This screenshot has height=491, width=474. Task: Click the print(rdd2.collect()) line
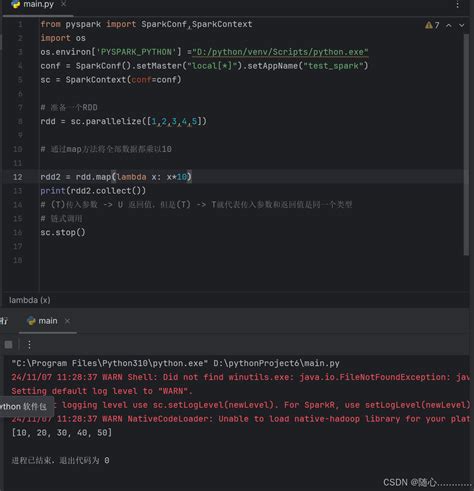93,191
